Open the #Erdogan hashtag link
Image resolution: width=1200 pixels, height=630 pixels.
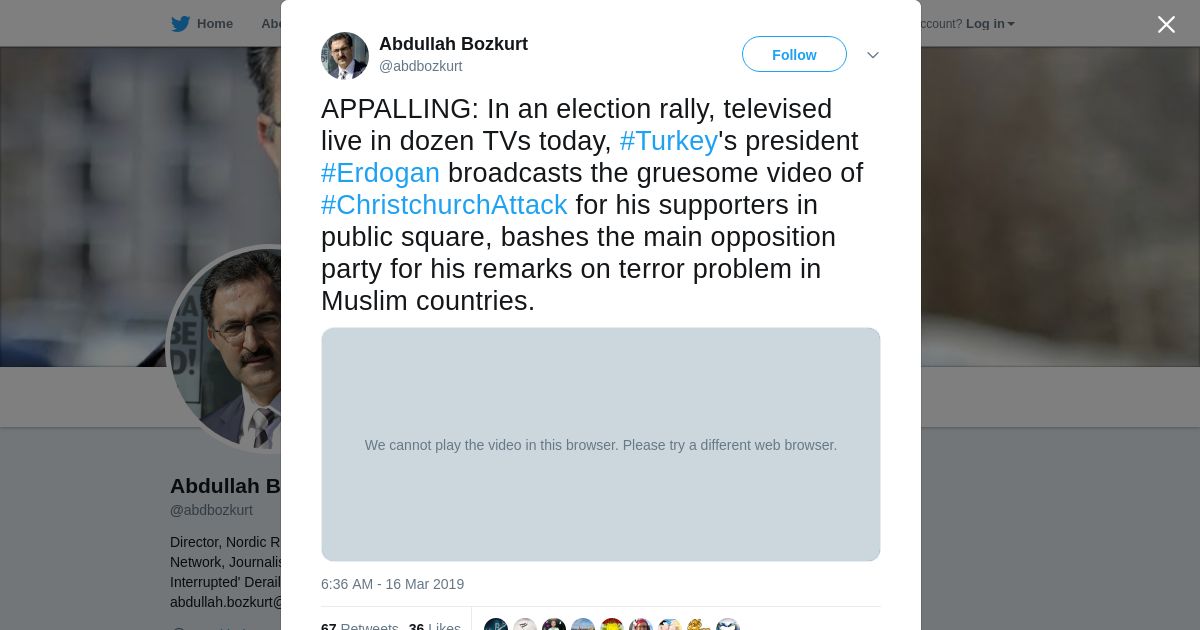pos(380,173)
